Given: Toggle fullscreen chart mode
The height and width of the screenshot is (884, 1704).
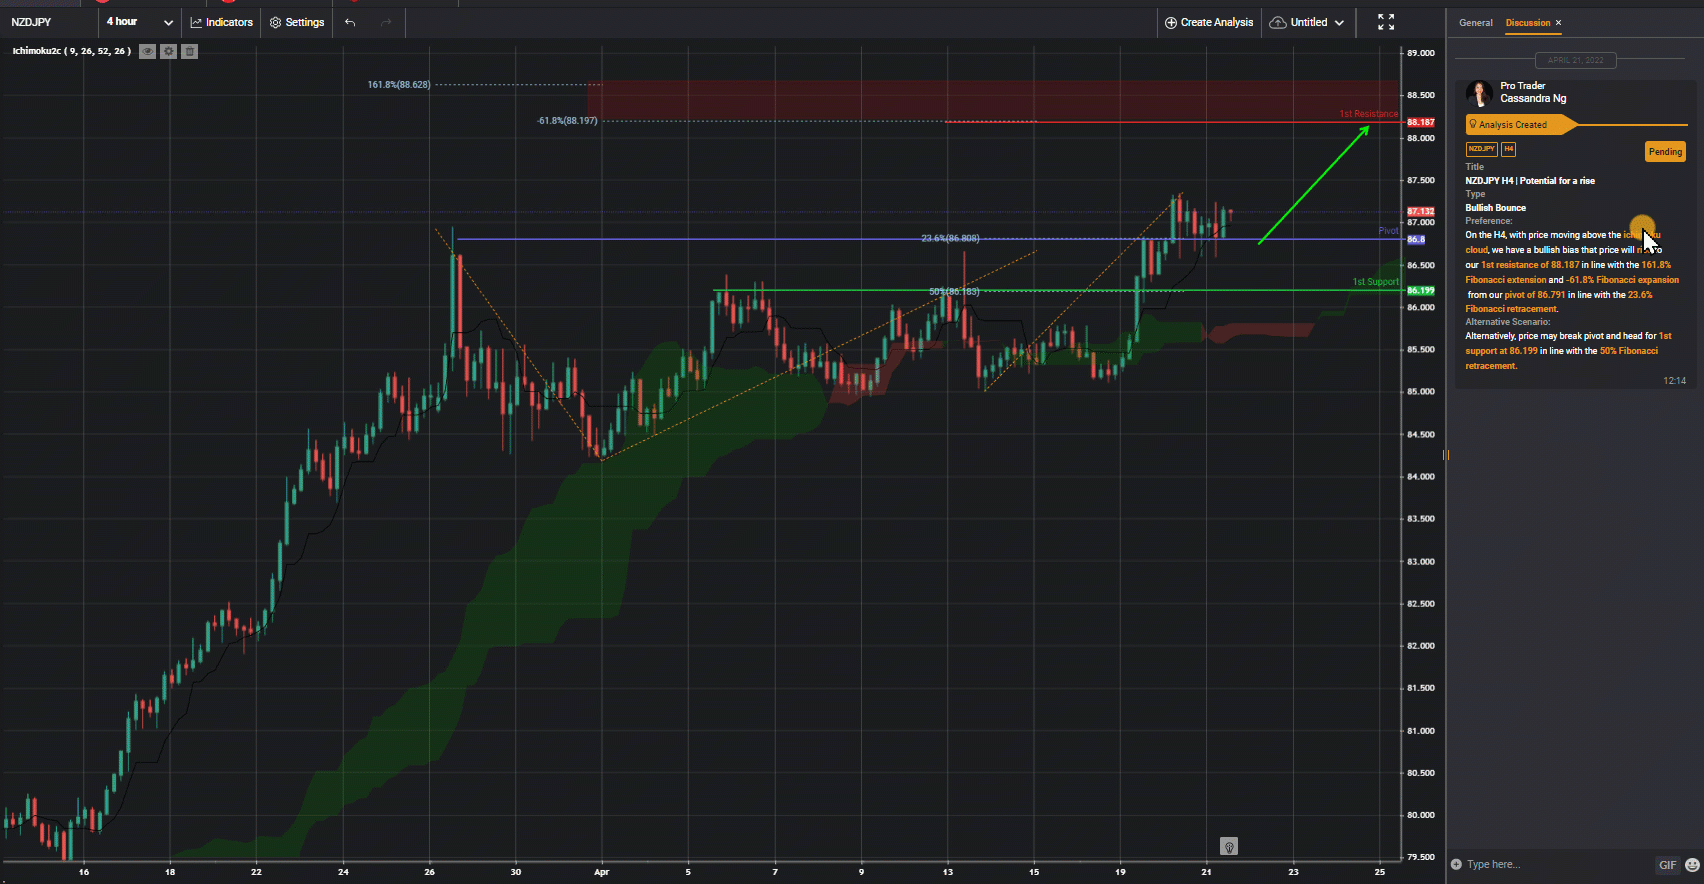Looking at the screenshot, I should click(1386, 22).
